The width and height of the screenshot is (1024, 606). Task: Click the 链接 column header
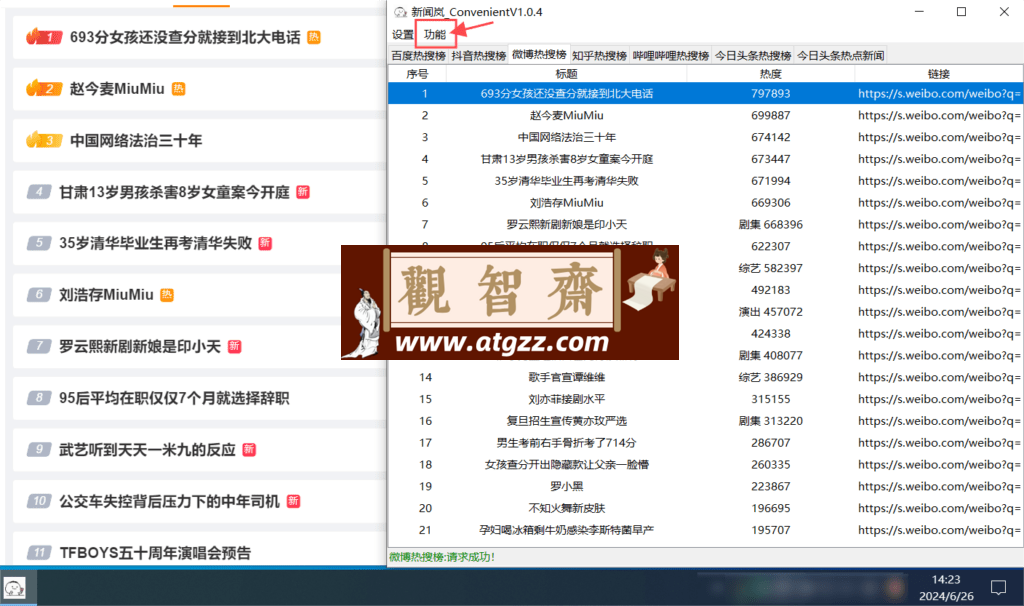click(x=938, y=74)
